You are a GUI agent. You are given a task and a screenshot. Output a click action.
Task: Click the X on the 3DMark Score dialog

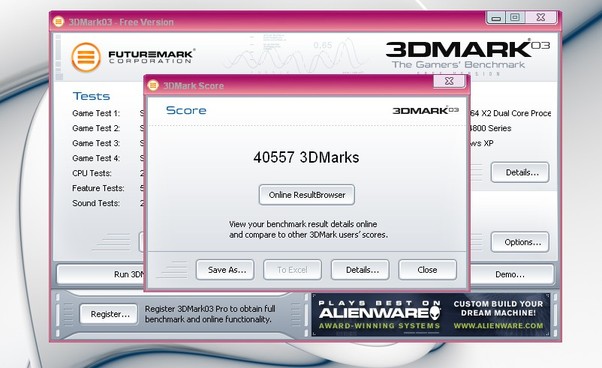449,81
